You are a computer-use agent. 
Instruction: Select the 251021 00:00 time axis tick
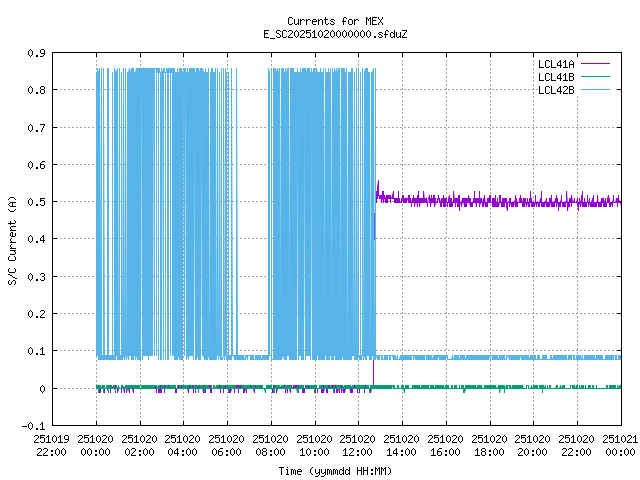(x=620, y=444)
